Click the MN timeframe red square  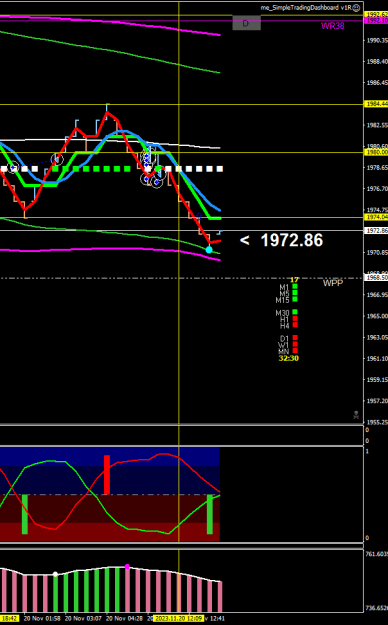click(x=295, y=350)
